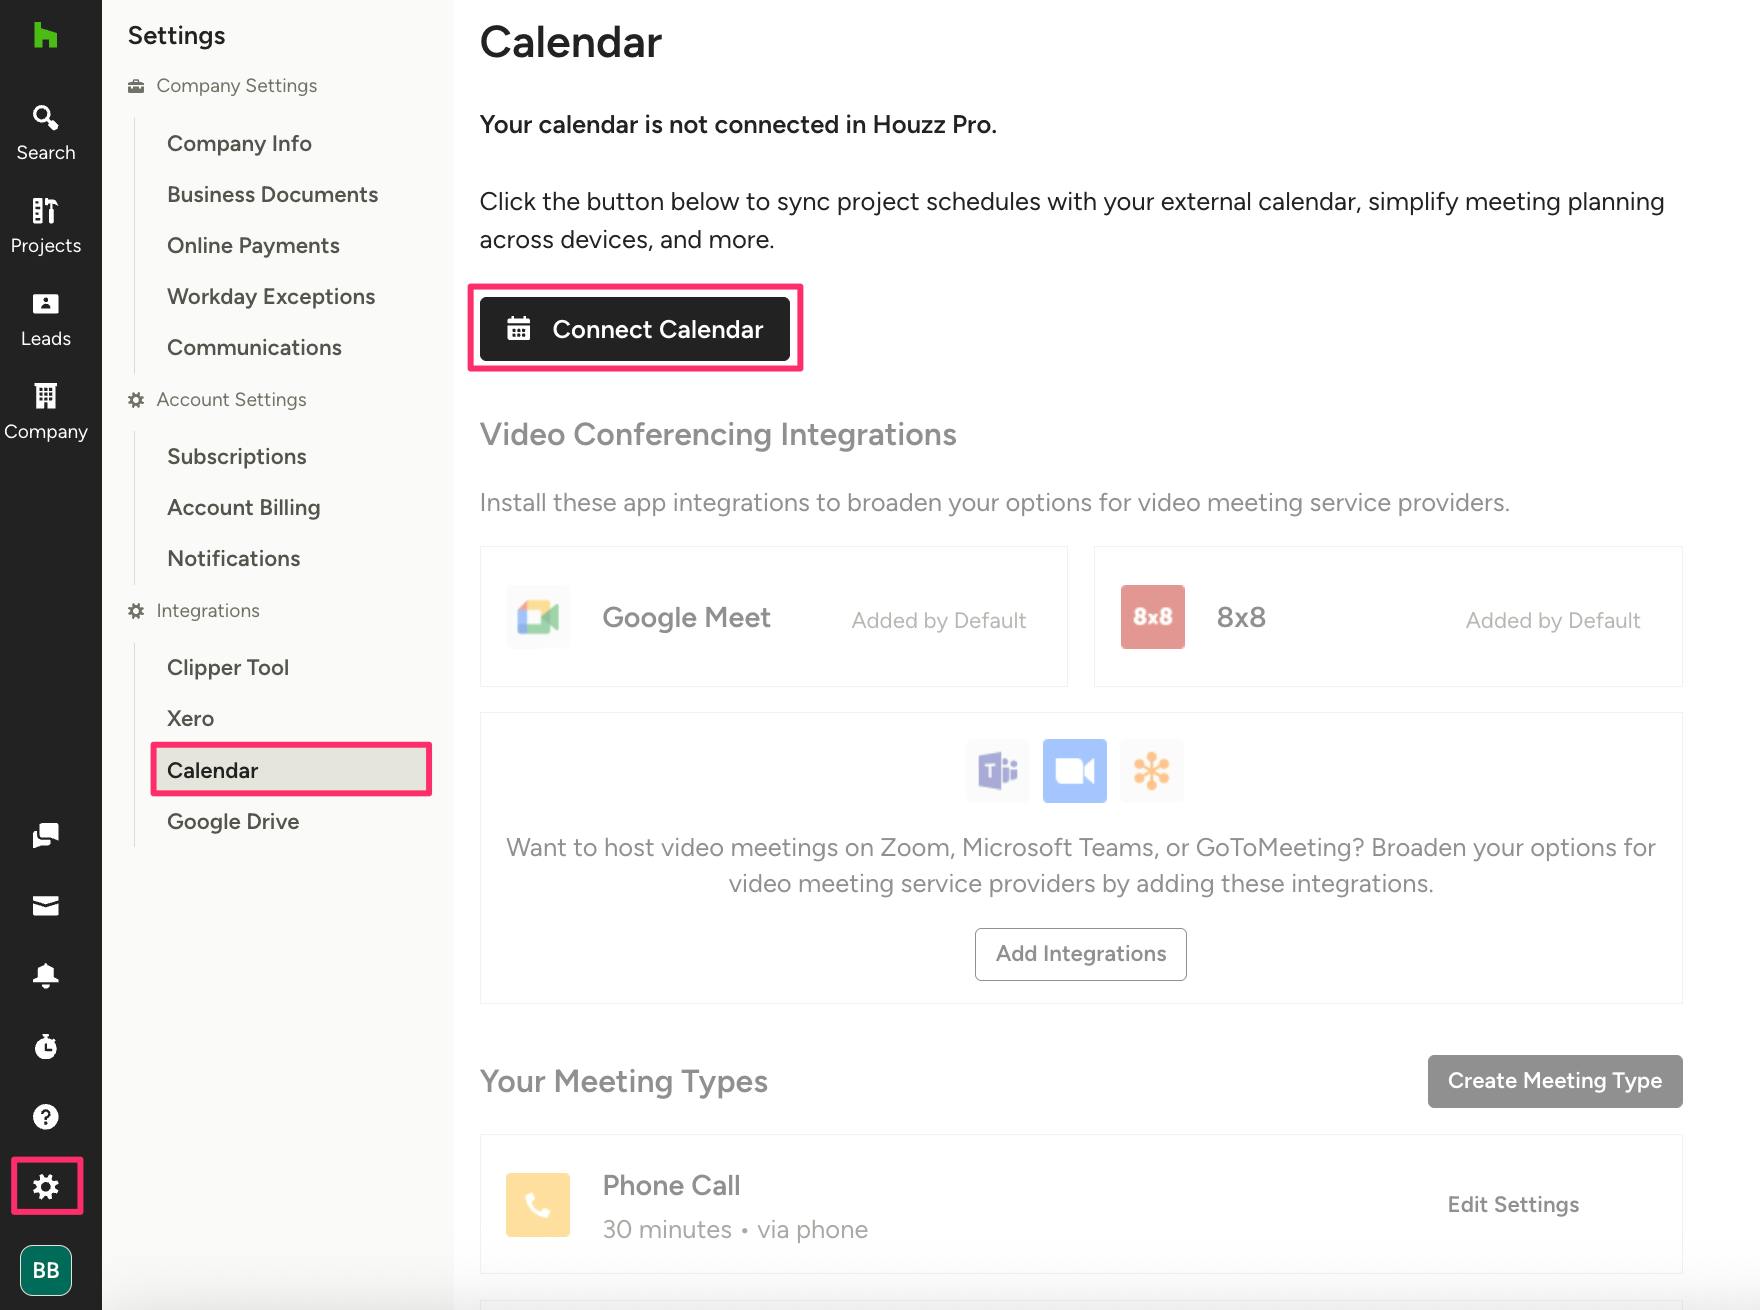Viewport: 1760px width, 1310px height.
Task: Click the Video Conferencing Integrations heading
Action: coord(718,434)
